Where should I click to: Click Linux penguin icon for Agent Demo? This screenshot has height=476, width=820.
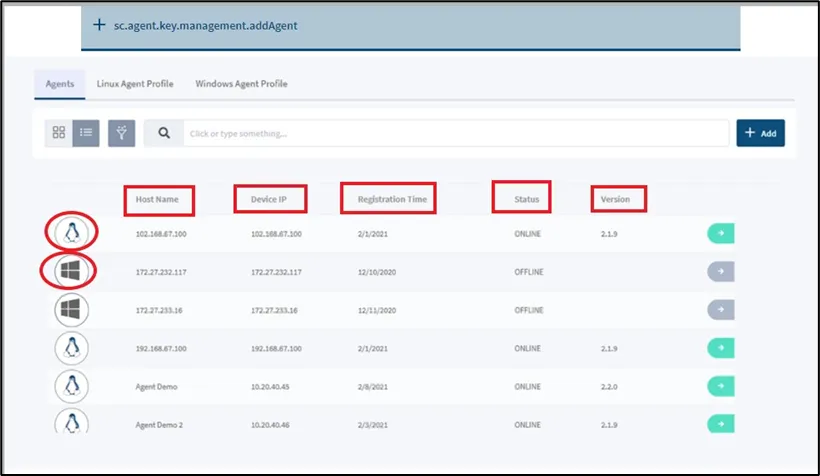click(x=72, y=386)
